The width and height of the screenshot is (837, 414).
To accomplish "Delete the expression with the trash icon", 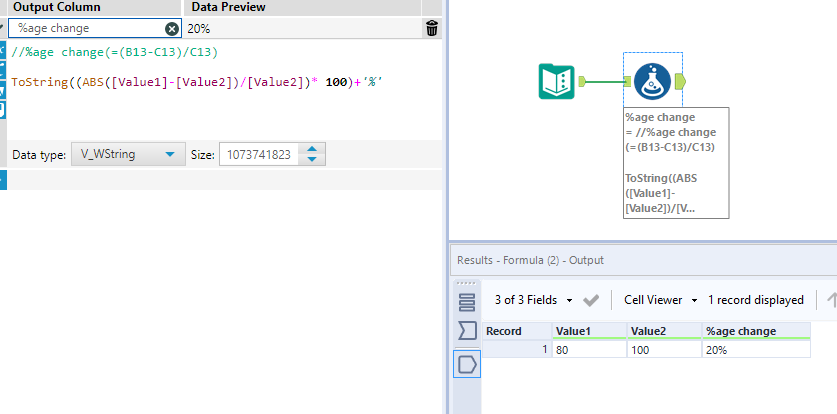I will click(432, 28).
